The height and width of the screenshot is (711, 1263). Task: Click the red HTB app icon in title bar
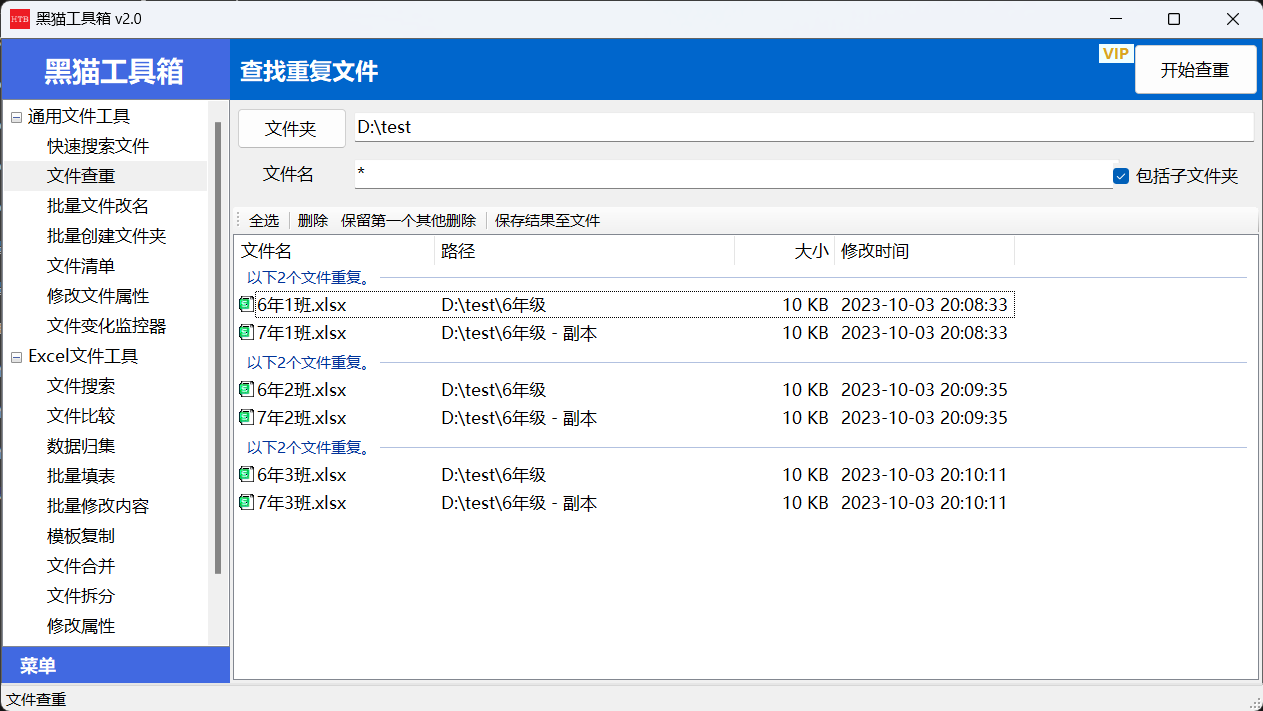19,18
